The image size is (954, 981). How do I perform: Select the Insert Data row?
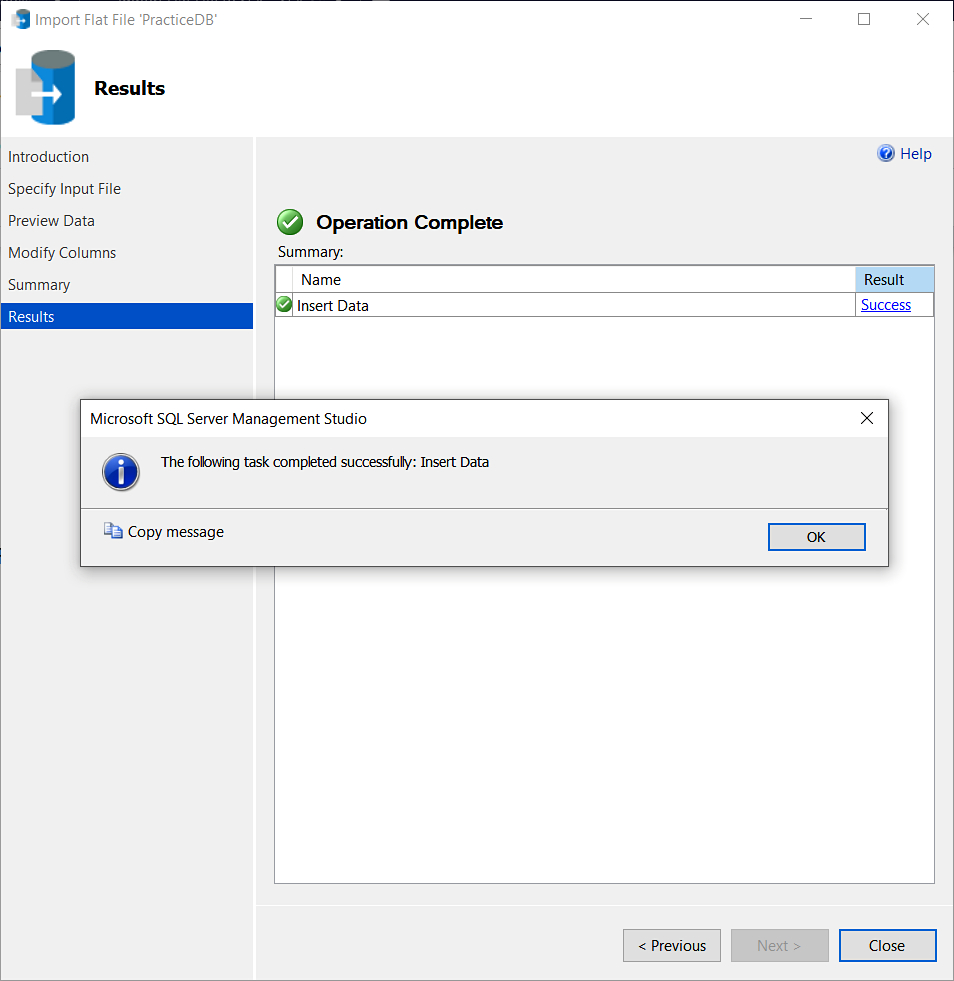pyautogui.click(x=604, y=305)
